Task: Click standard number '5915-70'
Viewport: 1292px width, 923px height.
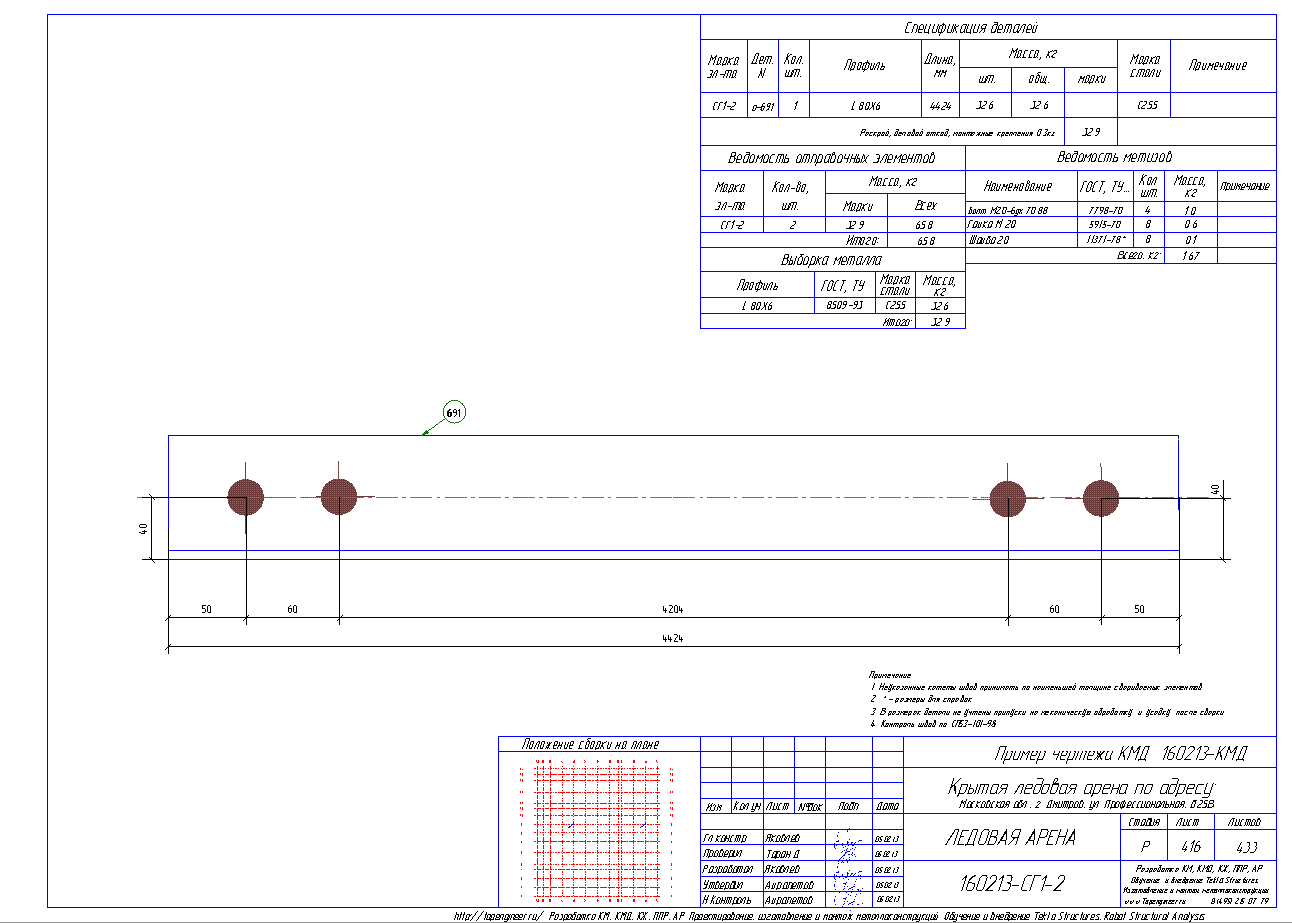Action: click(1105, 225)
